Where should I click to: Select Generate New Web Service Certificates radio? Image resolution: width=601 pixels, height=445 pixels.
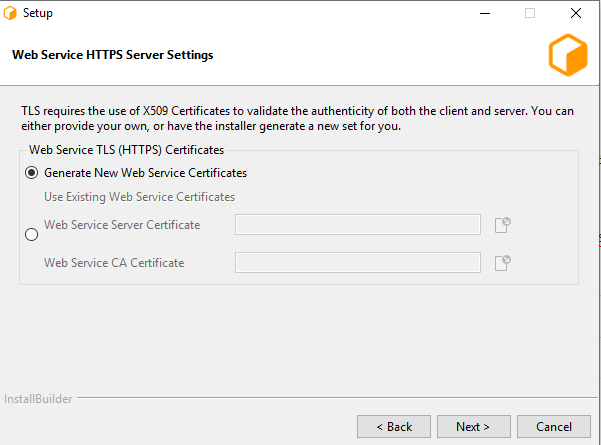(x=32, y=173)
